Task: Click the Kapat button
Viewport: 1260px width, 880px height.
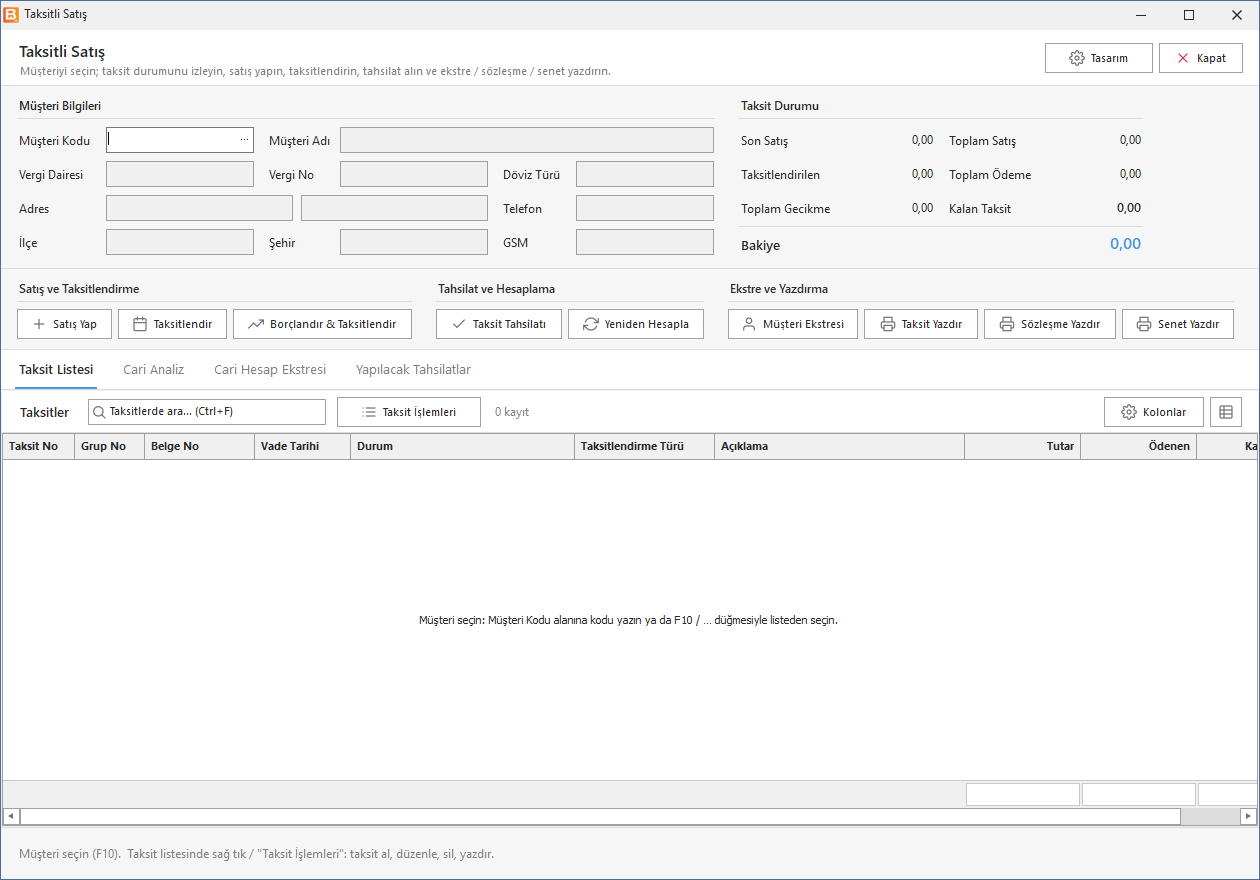Action: 1201,58
